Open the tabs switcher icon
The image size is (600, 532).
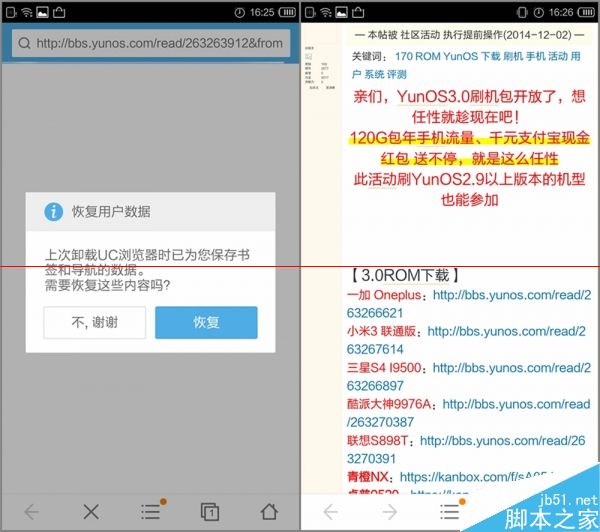pos(210,511)
